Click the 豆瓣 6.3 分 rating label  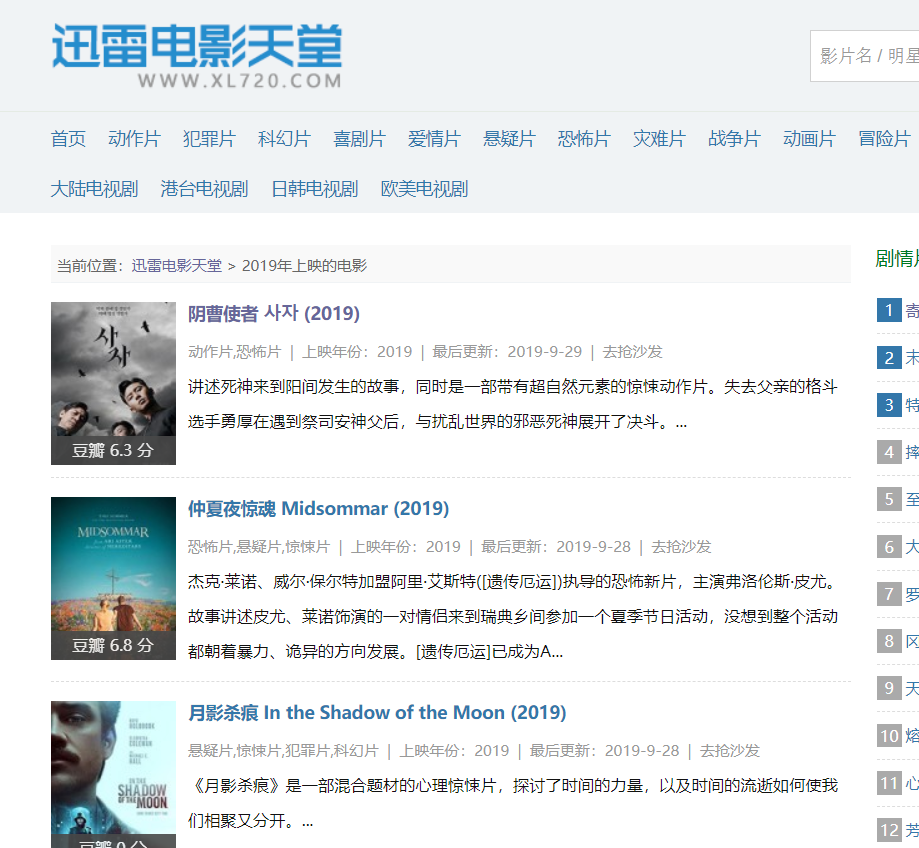113,450
